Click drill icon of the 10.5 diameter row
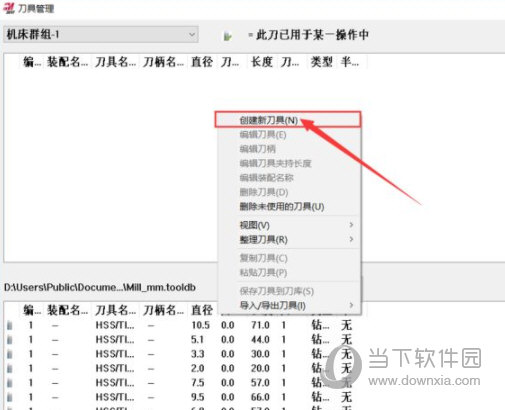 click(10, 325)
